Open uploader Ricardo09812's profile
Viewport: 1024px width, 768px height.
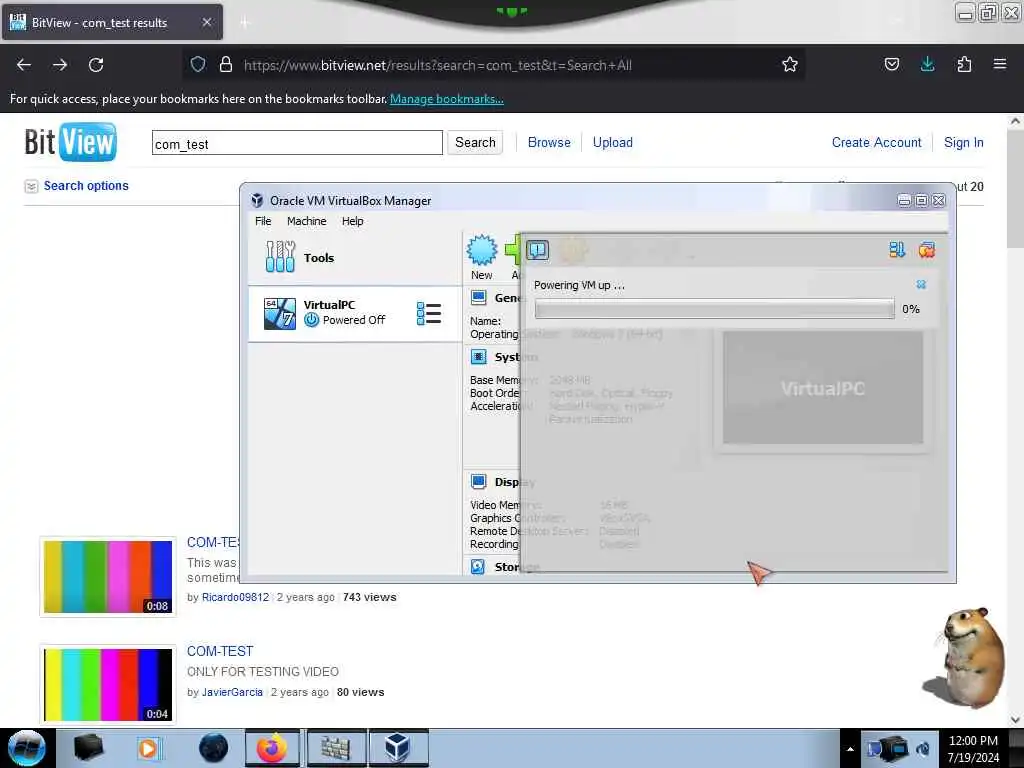(x=235, y=597)
